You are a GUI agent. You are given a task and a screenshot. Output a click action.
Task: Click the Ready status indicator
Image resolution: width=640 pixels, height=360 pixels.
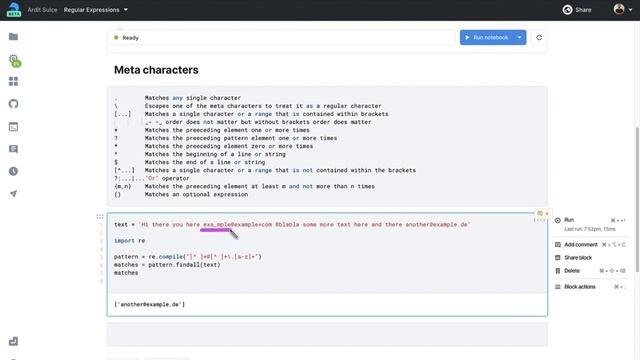point(127,38)
